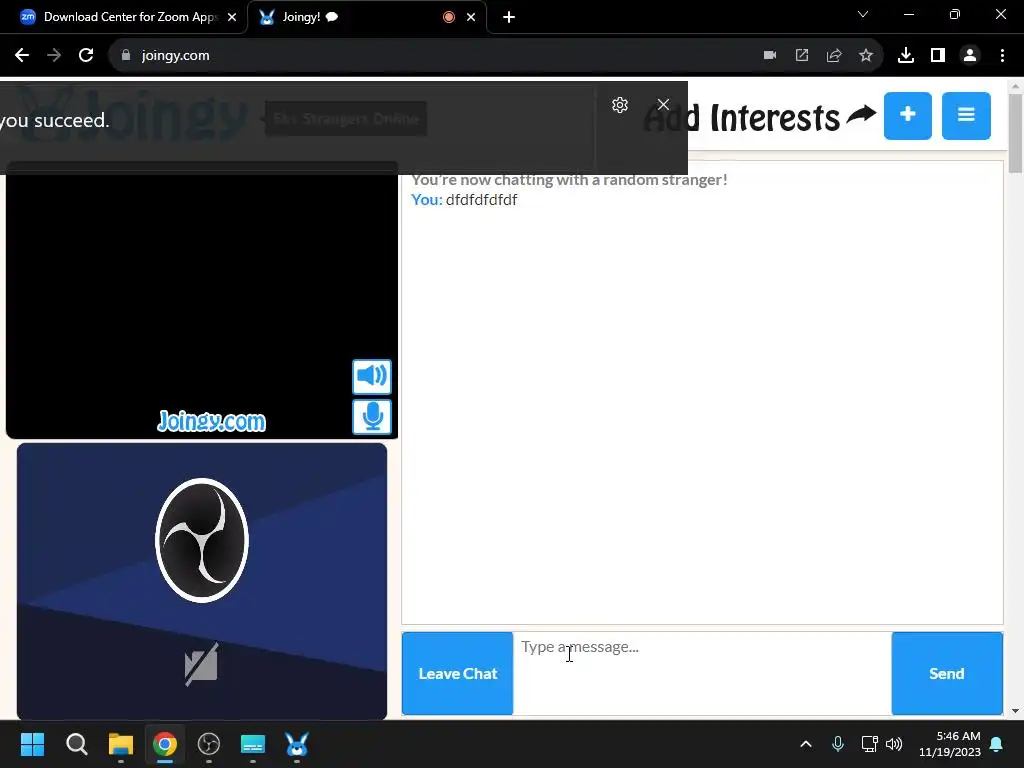Dismiss the overlay with the X icon

pyautogui.click(x=663, y=104)
